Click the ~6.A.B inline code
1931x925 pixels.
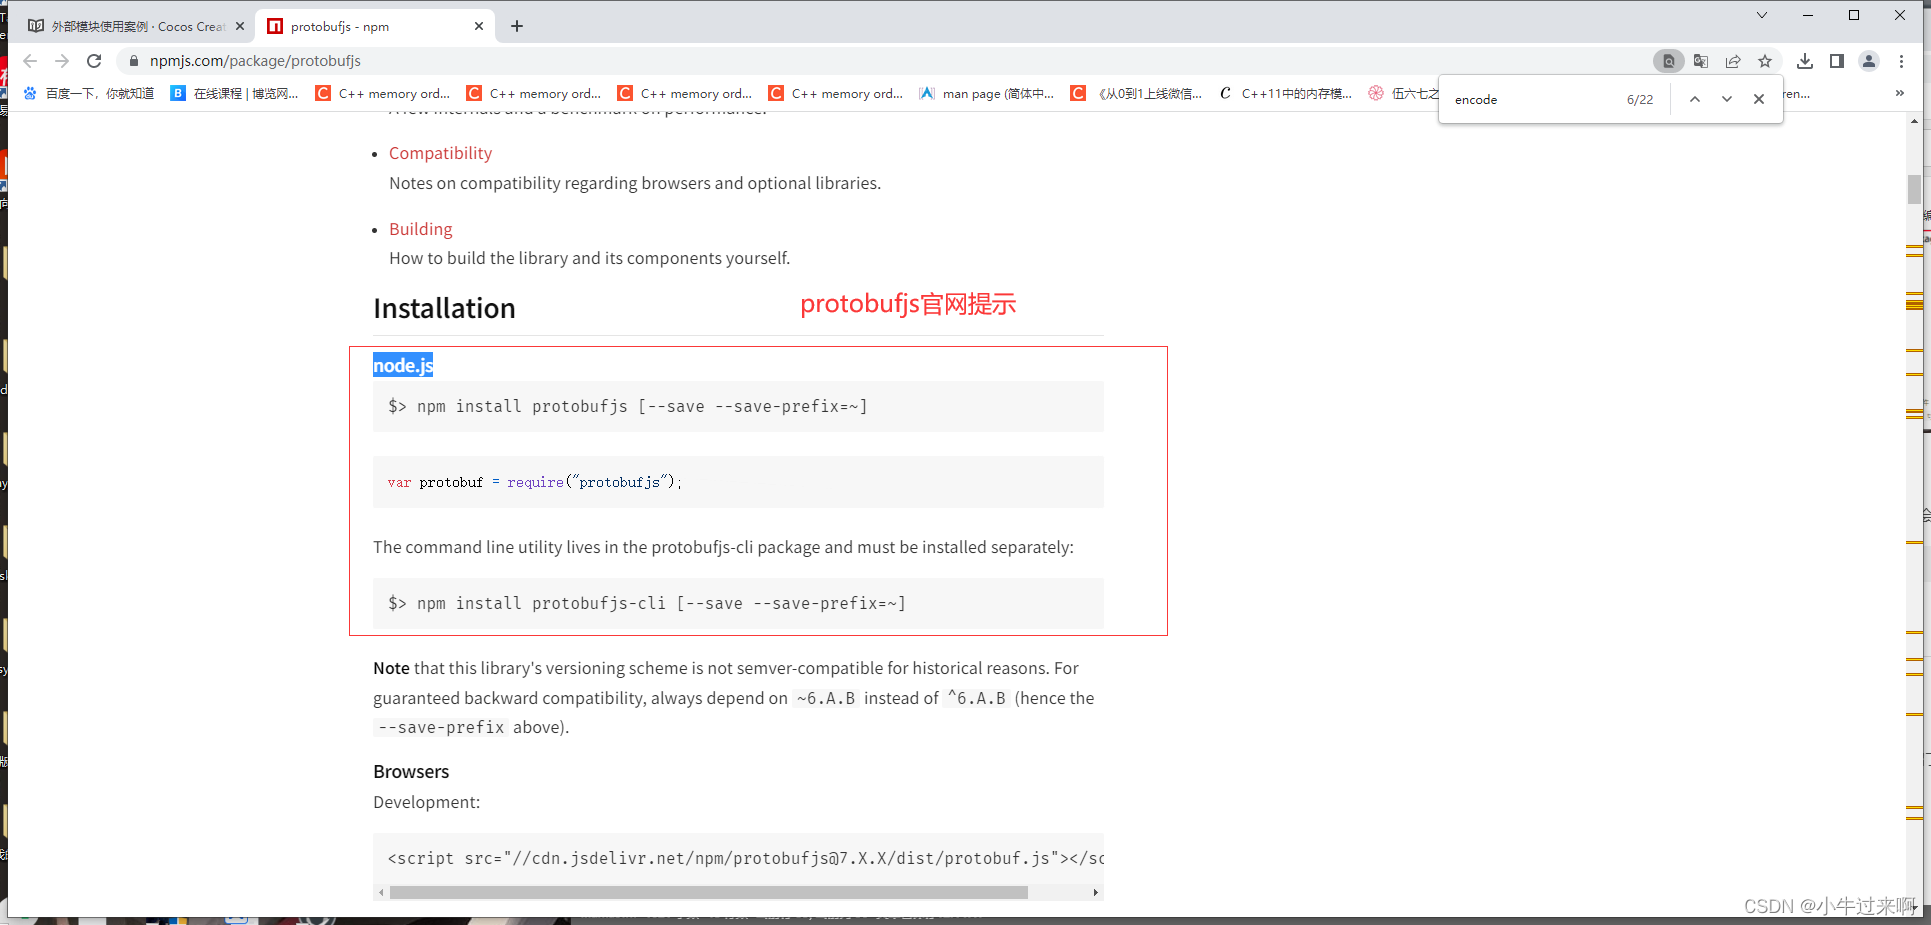pos(826,698)
